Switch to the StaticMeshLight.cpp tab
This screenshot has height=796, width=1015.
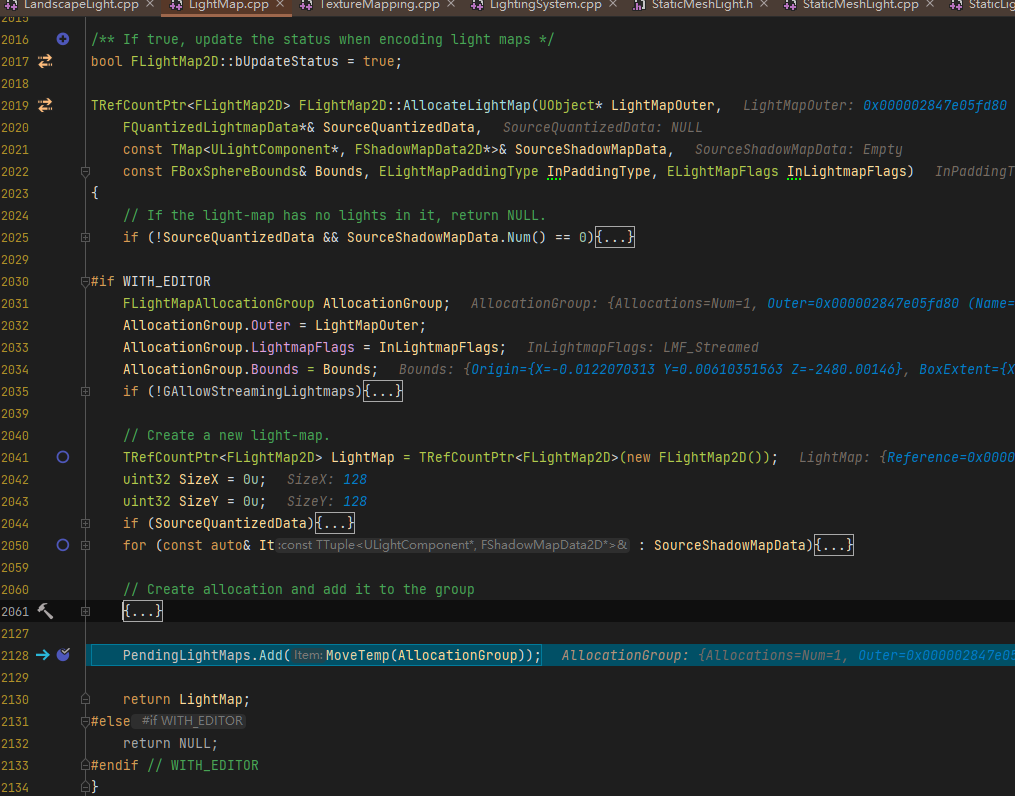(x=860, y=5)
